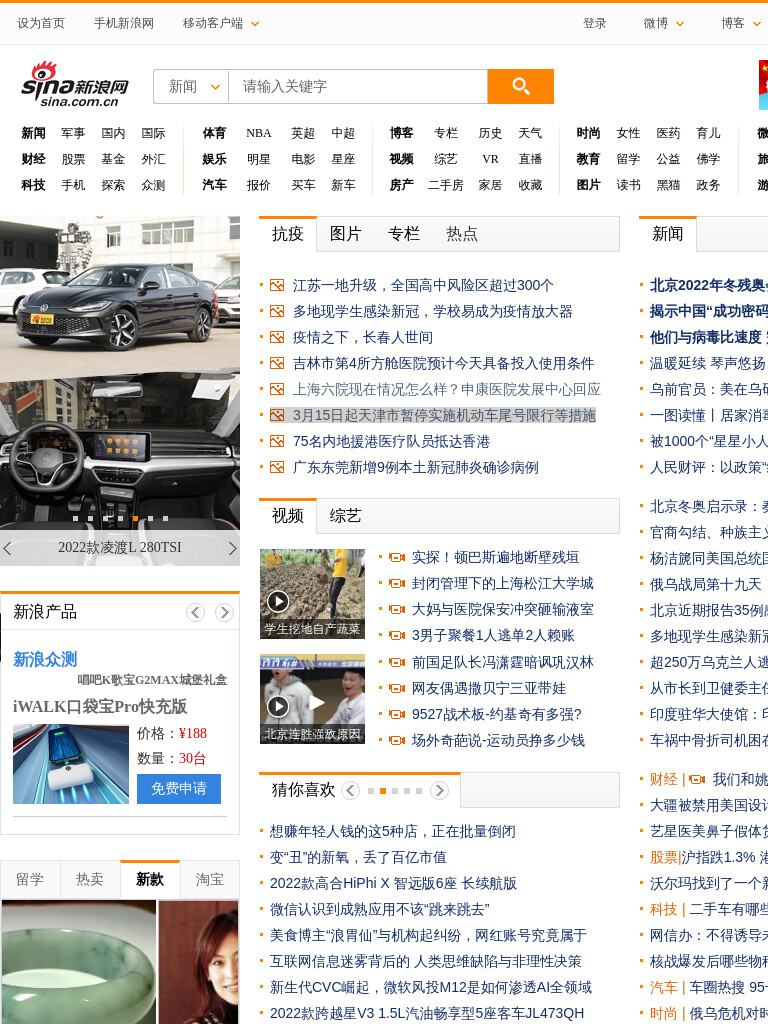Click the keyword search input field

pos(358,86)
